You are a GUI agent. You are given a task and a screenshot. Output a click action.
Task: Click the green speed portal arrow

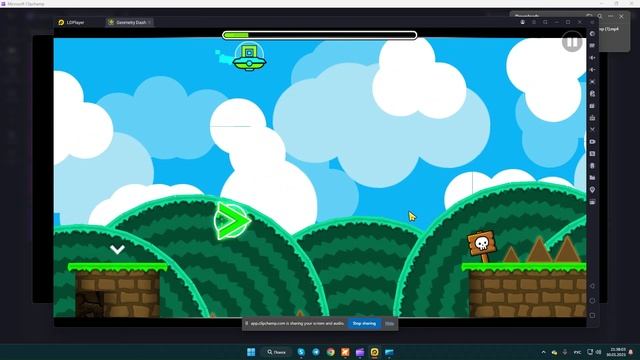[x=232, y=221]
